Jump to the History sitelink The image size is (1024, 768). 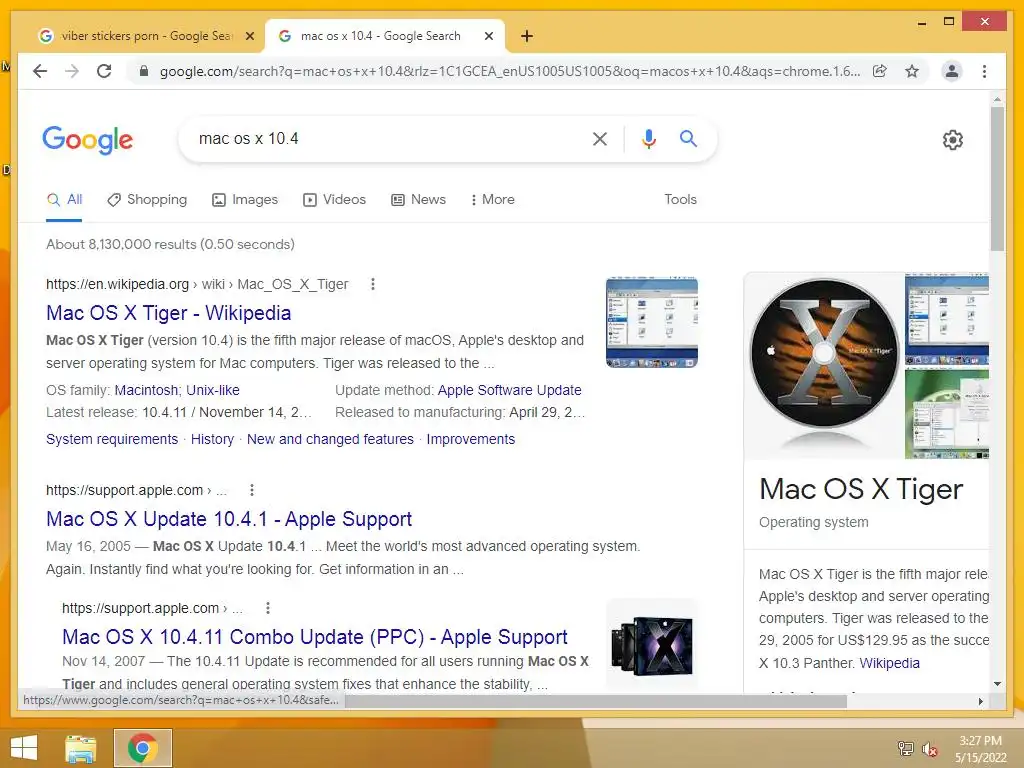coord(212,439)
